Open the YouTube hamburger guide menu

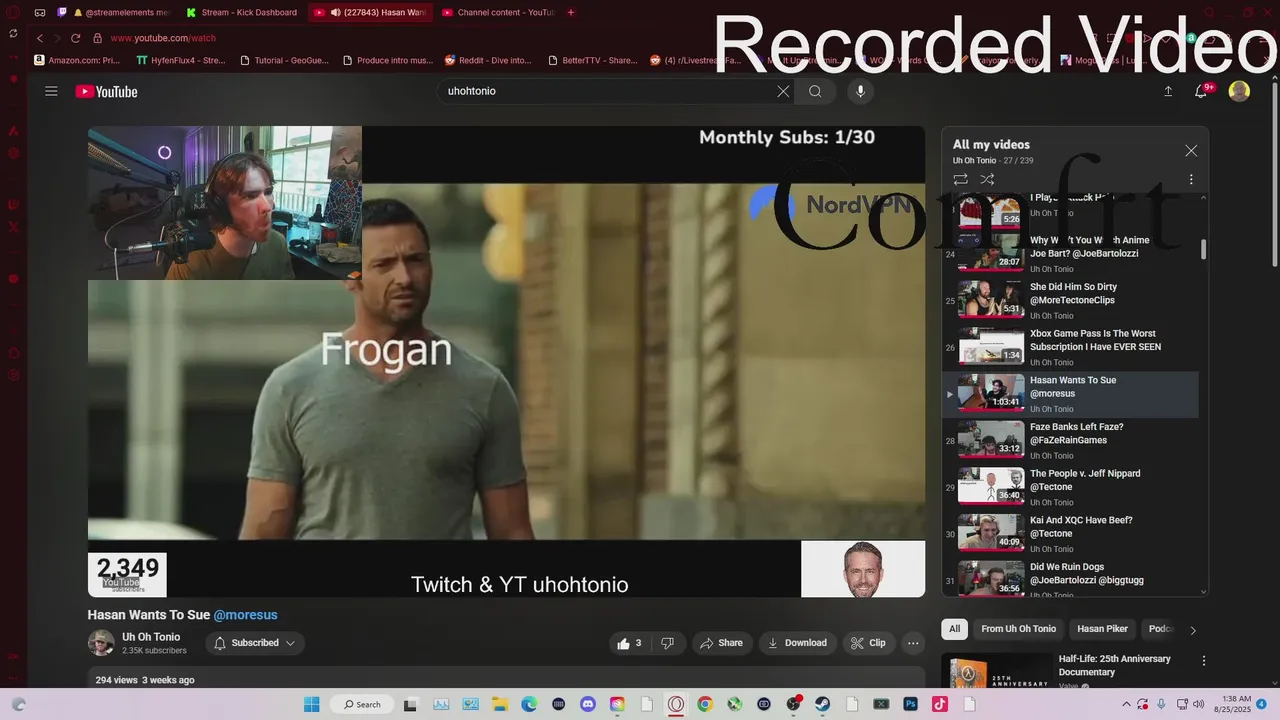[x=51, y=91]
